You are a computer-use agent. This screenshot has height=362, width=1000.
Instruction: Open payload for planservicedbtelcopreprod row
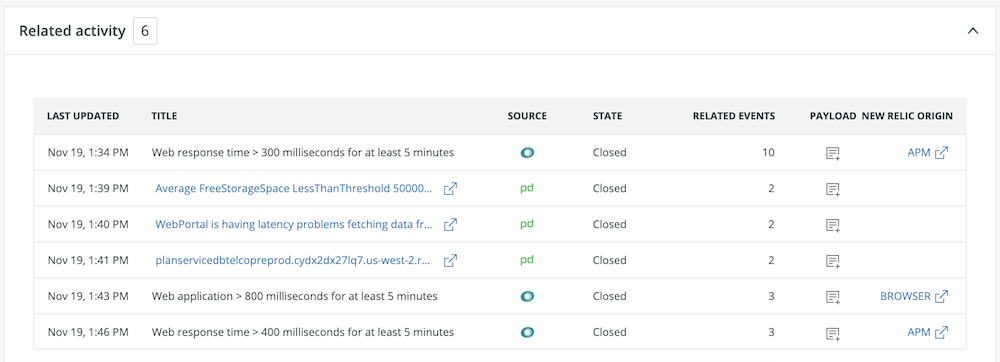coord(833,261)
